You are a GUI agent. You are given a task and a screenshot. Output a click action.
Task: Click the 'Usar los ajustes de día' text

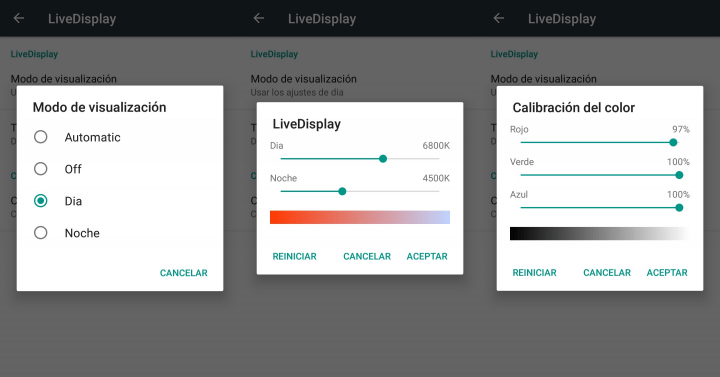[297, 92]
